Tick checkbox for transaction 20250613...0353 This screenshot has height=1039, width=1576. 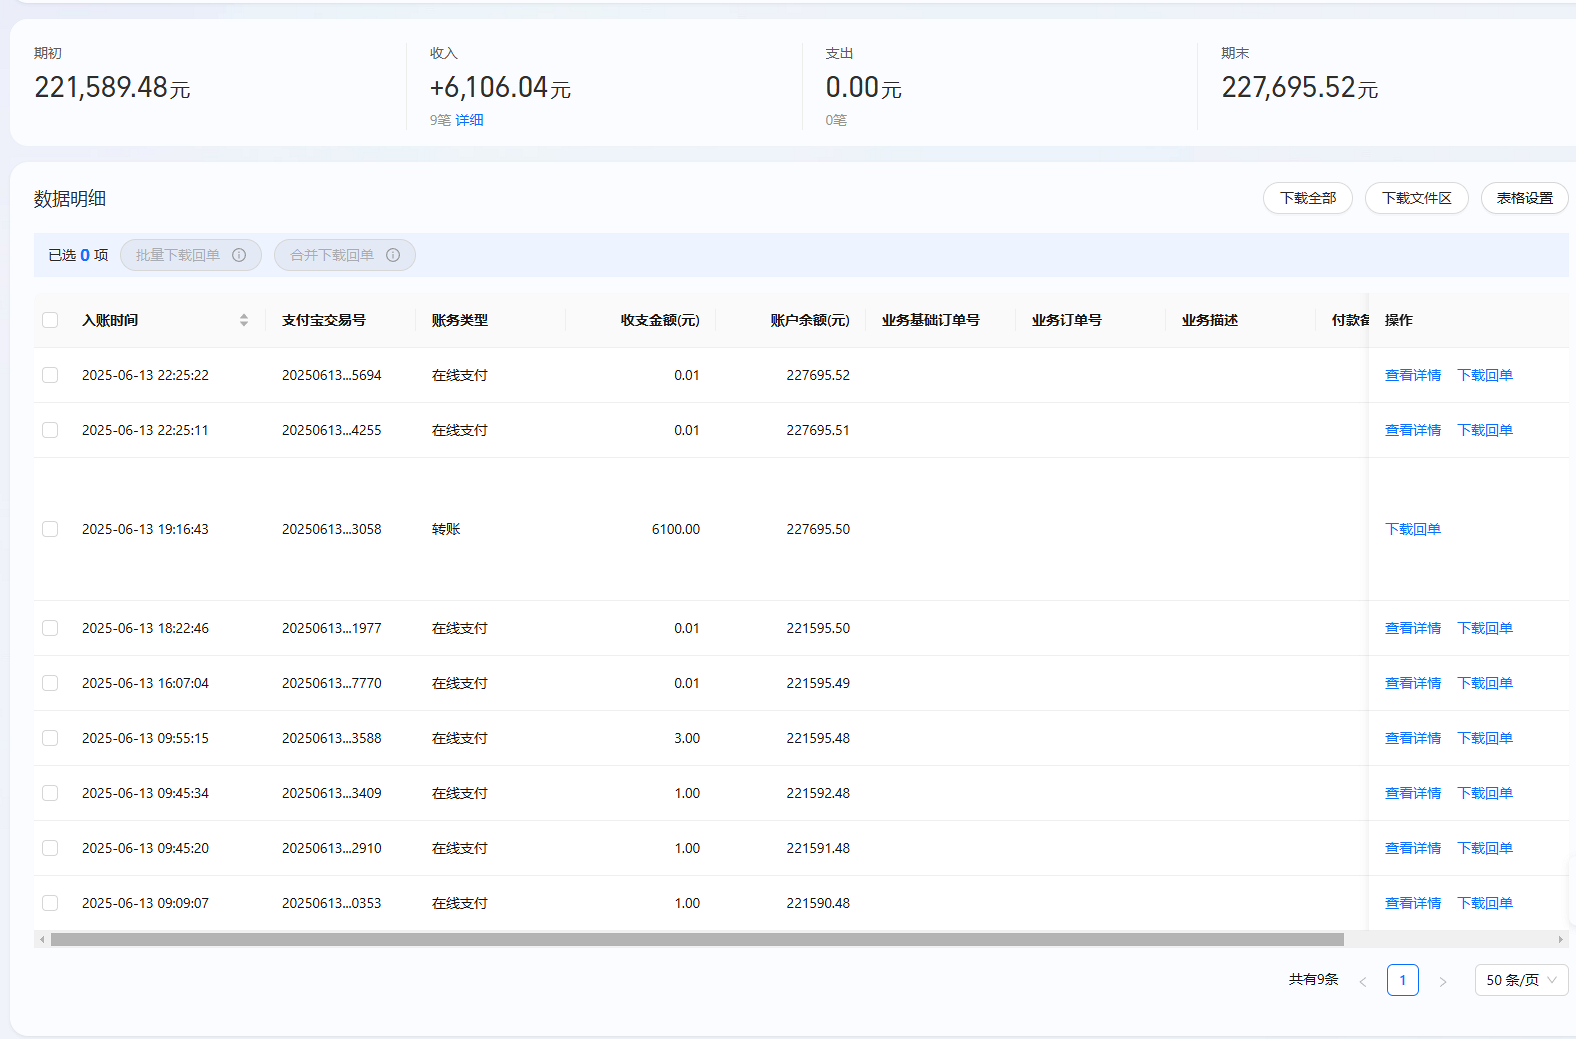(50, 903)
